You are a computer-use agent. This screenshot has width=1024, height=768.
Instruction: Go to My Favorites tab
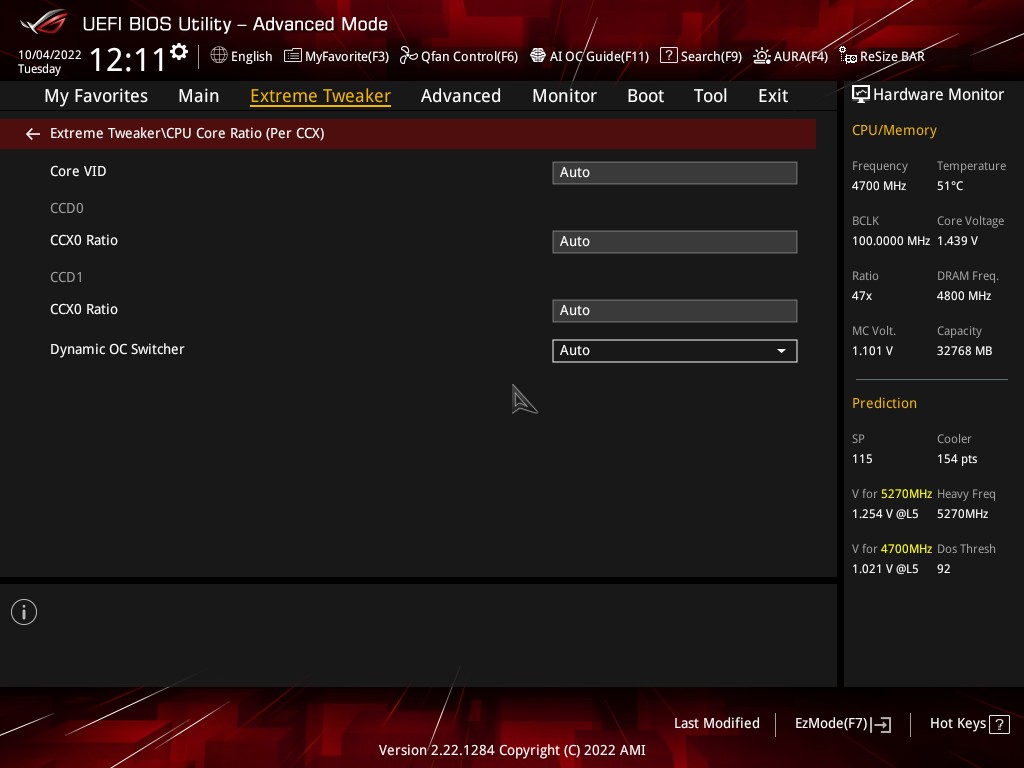pyautogui.click(x=96, y=96)
